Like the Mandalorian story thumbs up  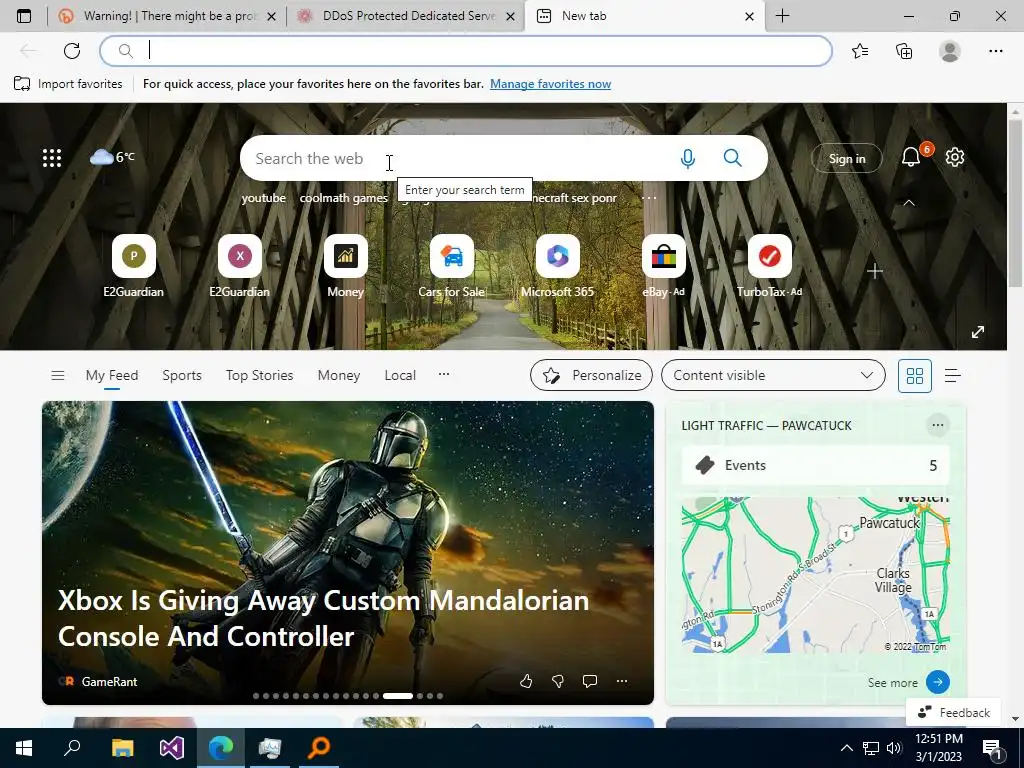tap(526, 681)
